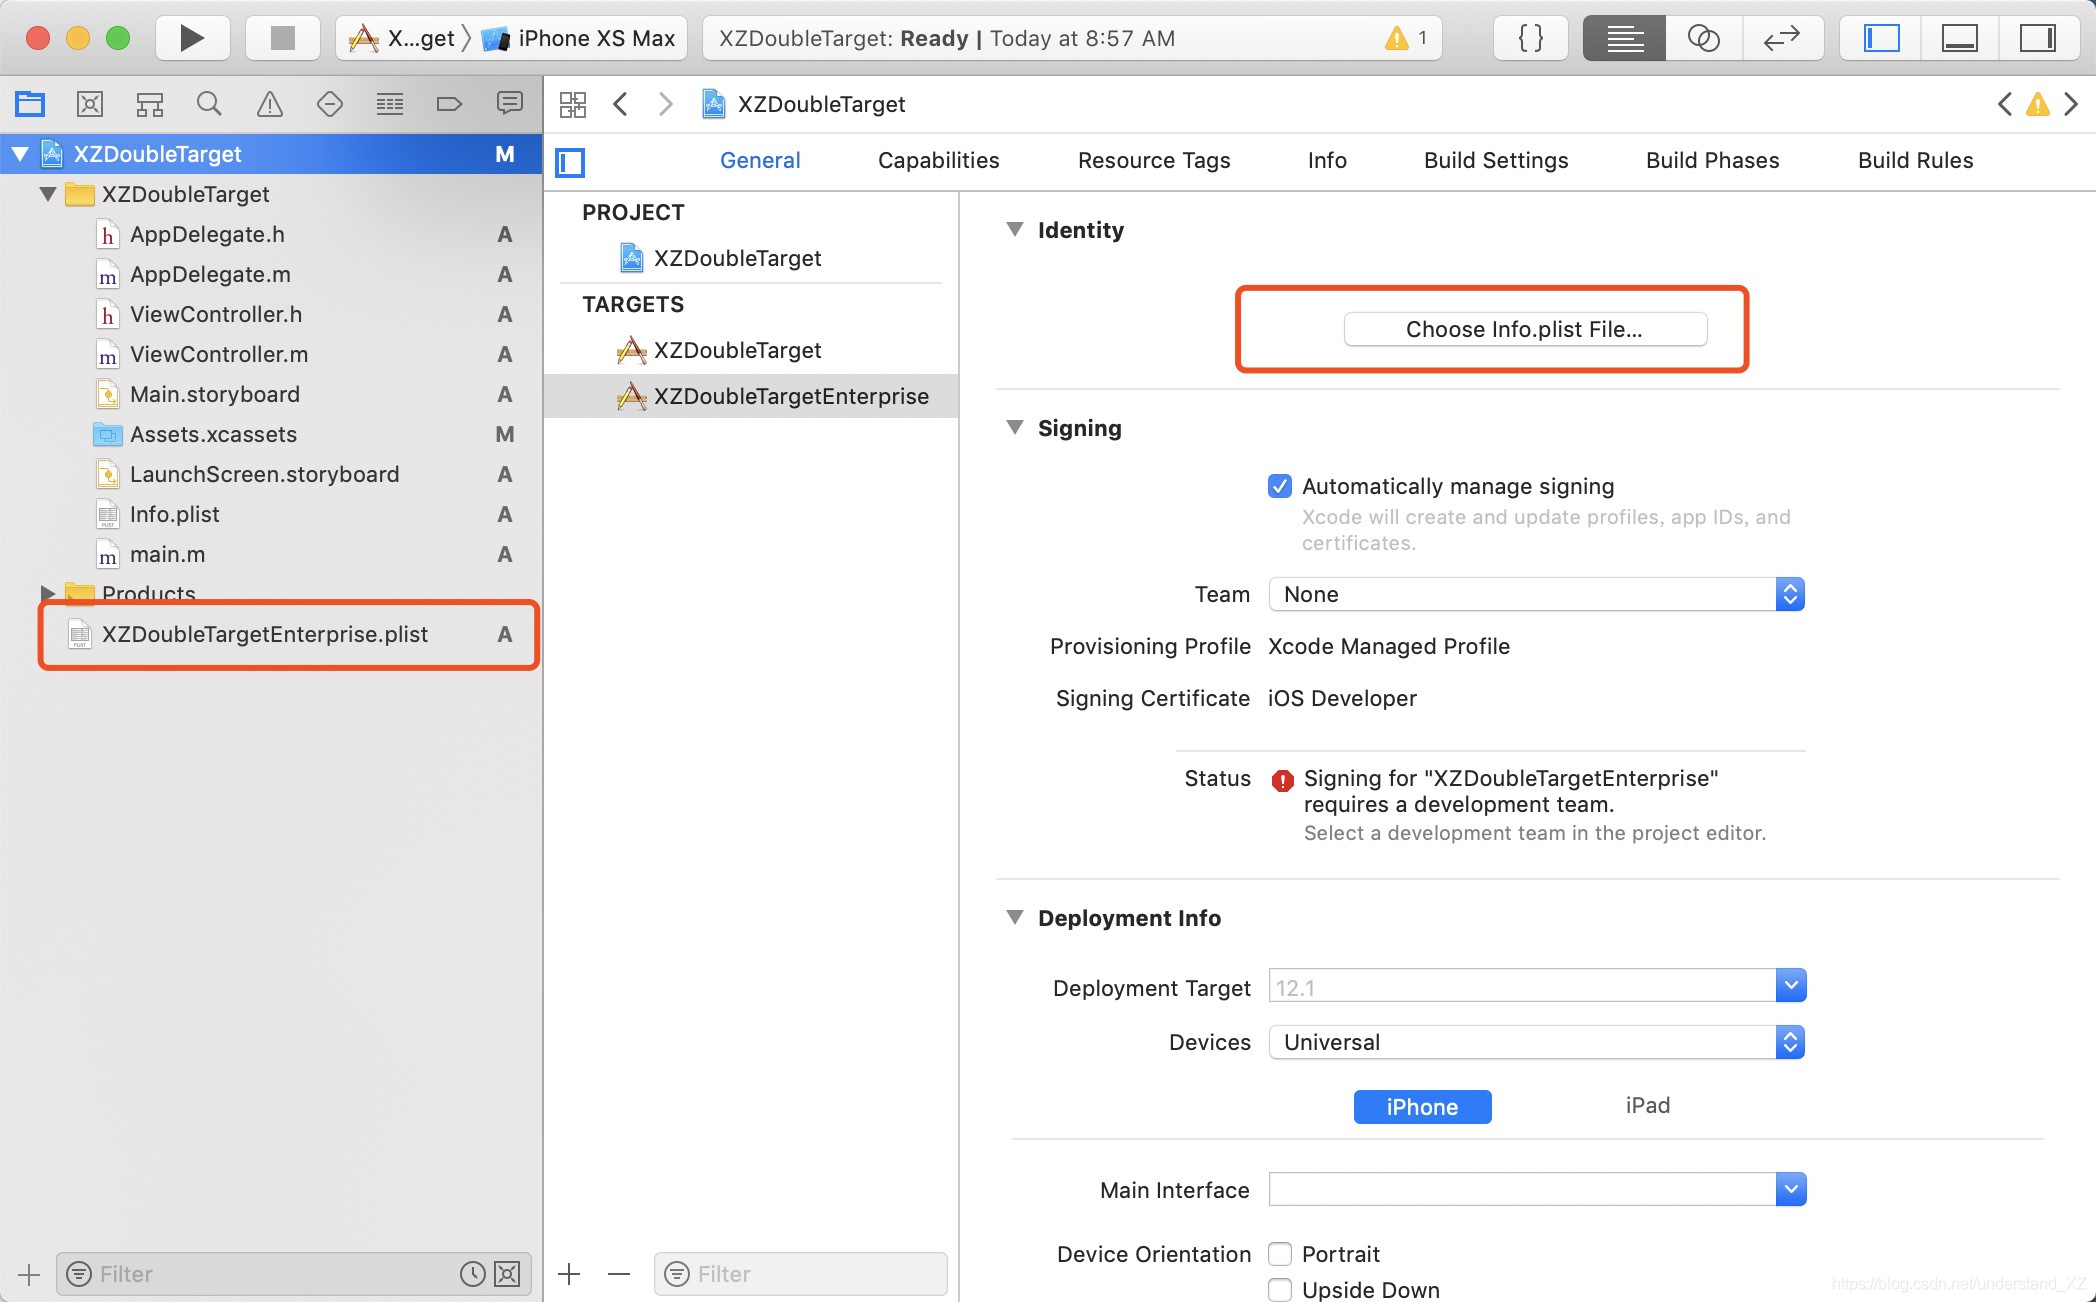Show the version editor arrows icon
This screenshot has height=1302, width=2096.
[x=1781, y=38]
